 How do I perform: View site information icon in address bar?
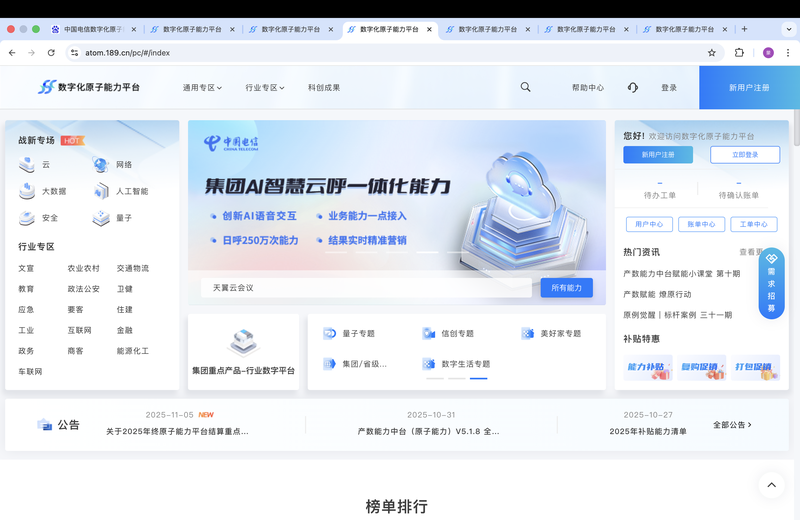74,53
